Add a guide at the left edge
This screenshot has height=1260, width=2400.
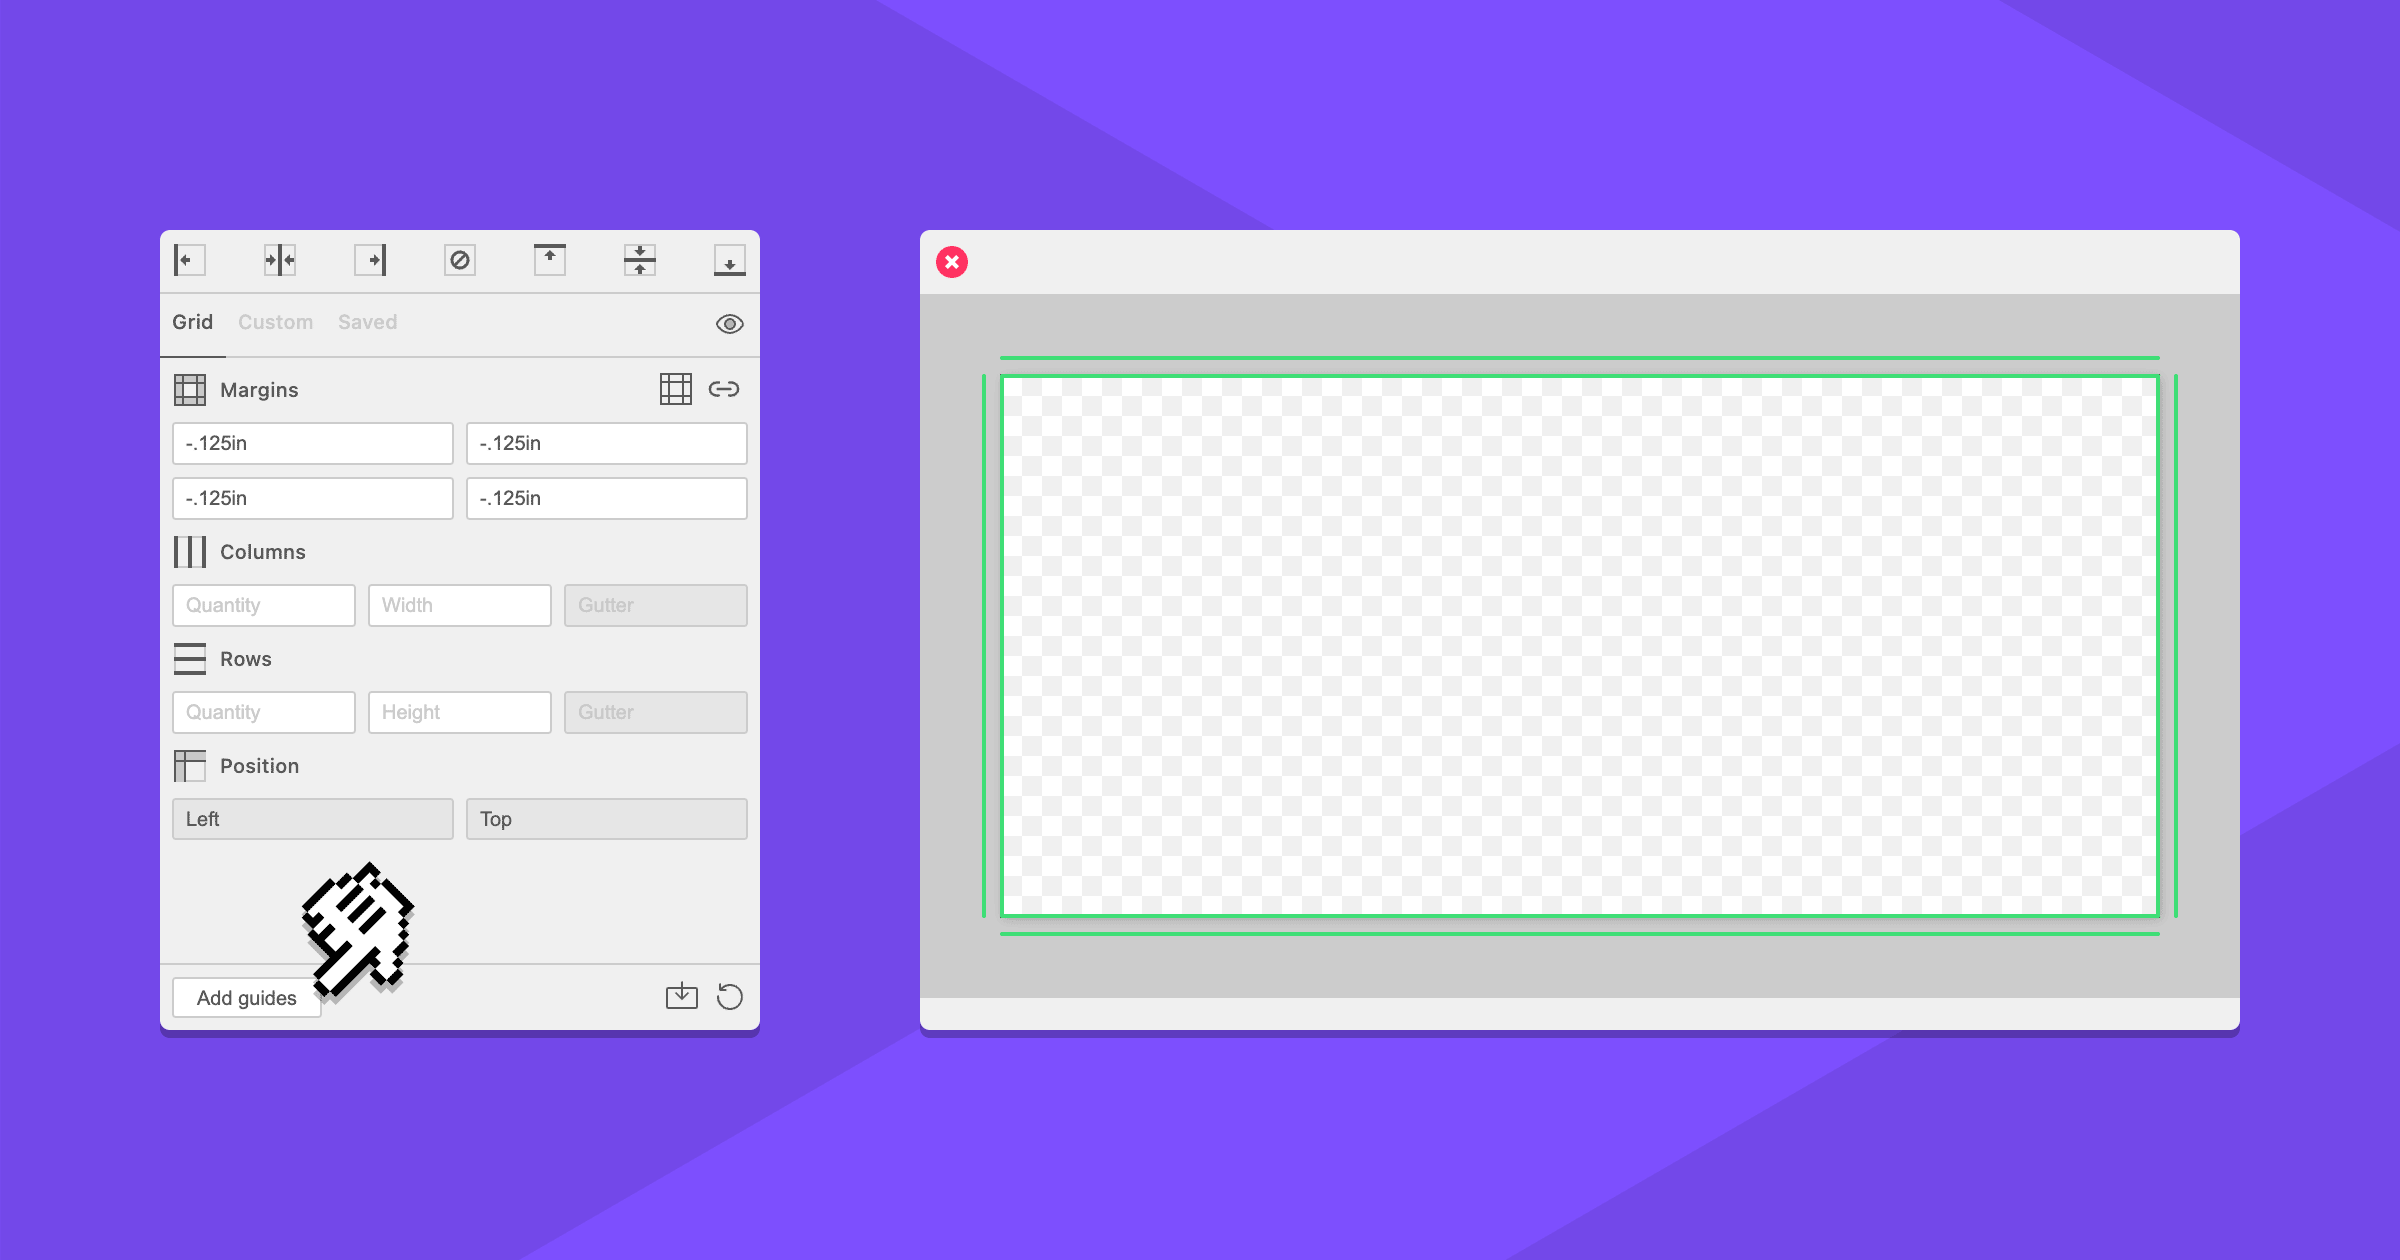tap(188, 260)
